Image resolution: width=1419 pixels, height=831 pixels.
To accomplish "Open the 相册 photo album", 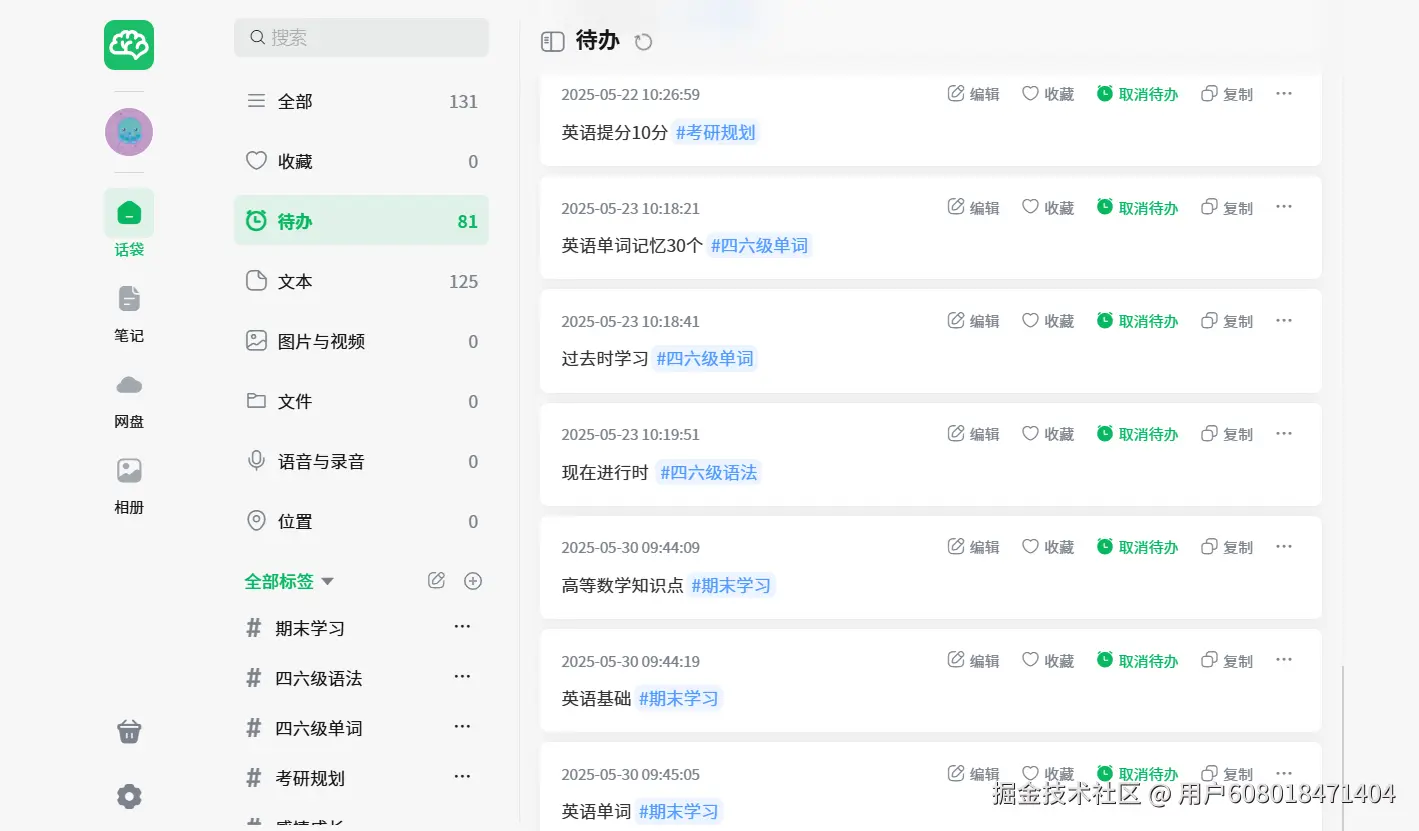I will click(129, 483).
